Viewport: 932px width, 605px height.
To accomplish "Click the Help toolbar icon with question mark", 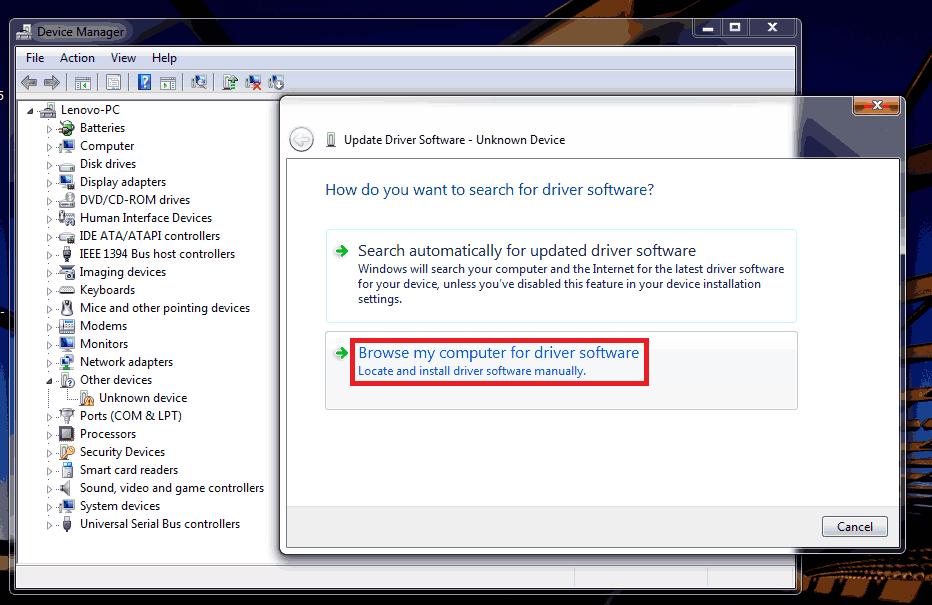I will point(145,82).
